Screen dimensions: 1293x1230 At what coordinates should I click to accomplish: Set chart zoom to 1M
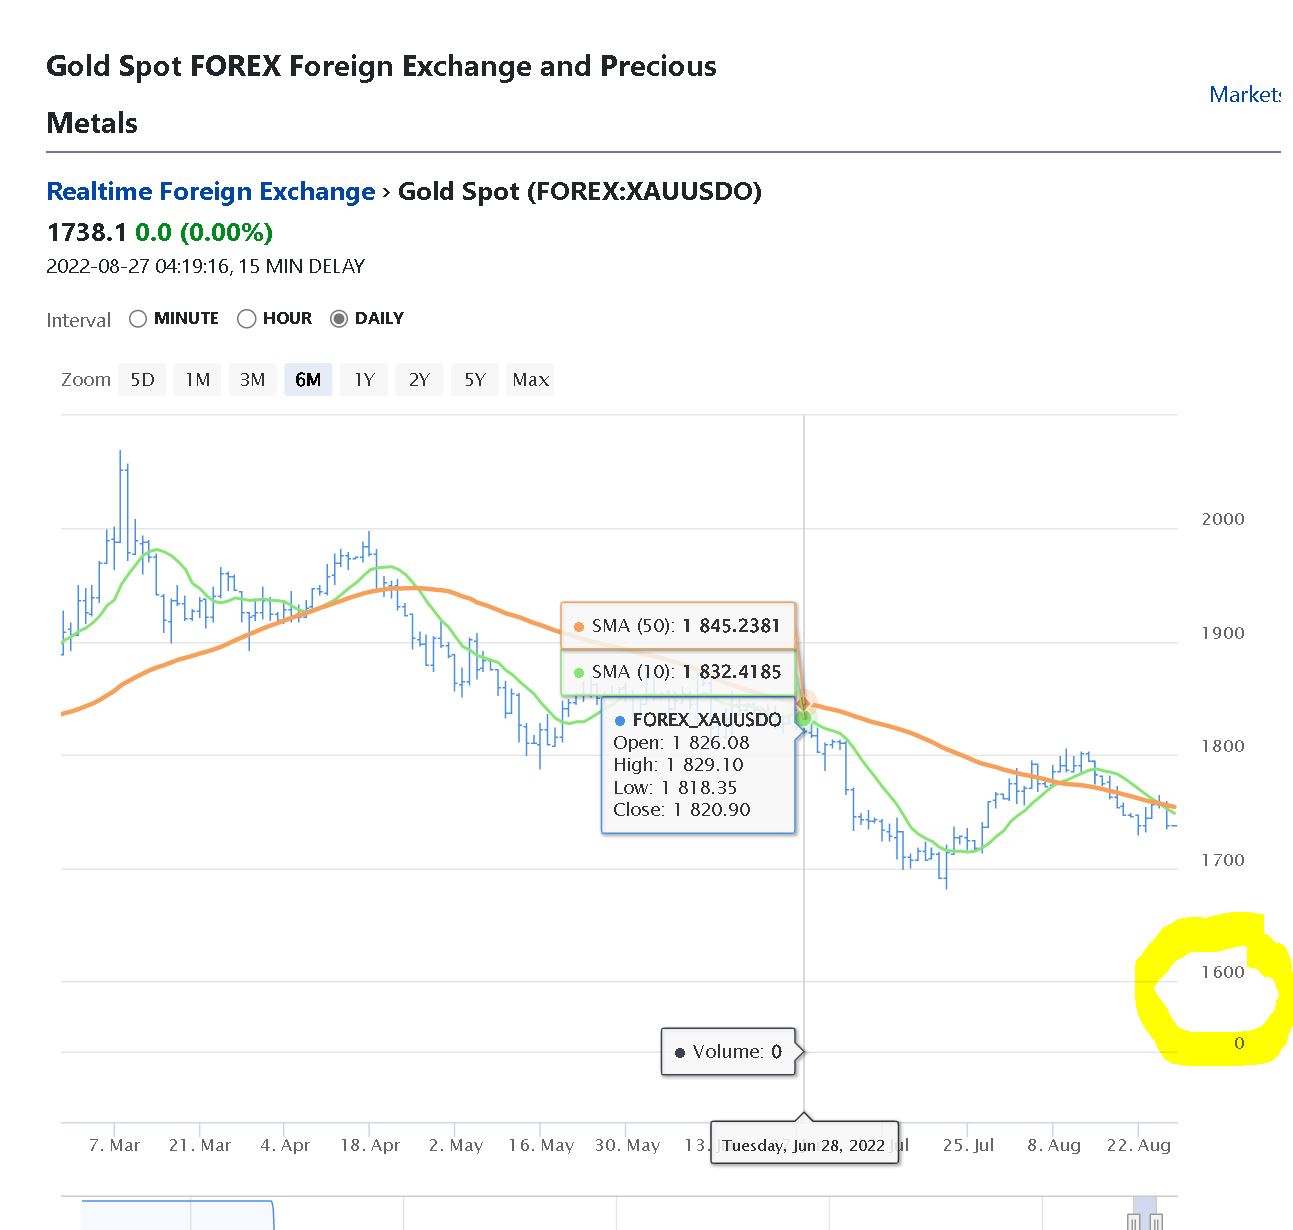click(x=198, y=380)
